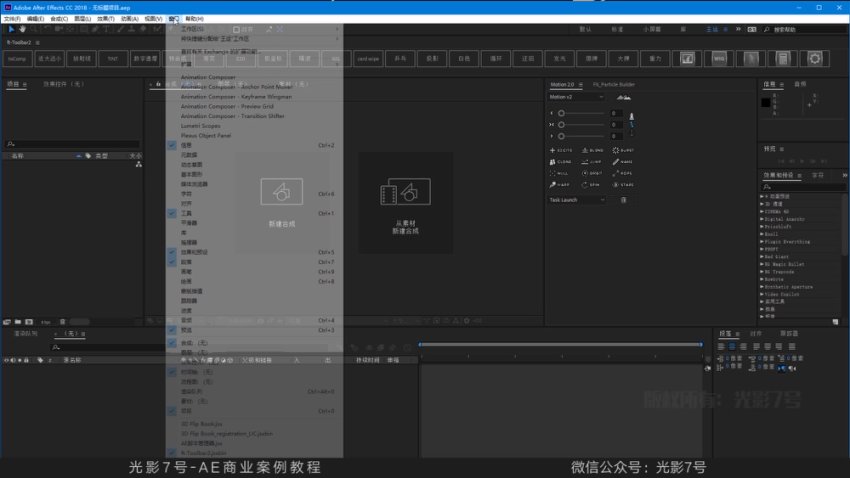The height and width of the screenshot is (478, 850).
Task: Click the align left text icon in Paragraph panel
Action: coord(721,346)
